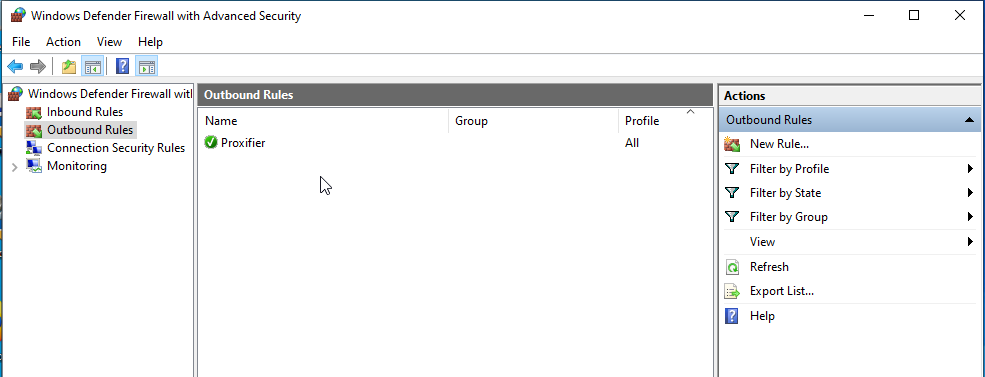Open the Action menu

[x=63, y=42]
